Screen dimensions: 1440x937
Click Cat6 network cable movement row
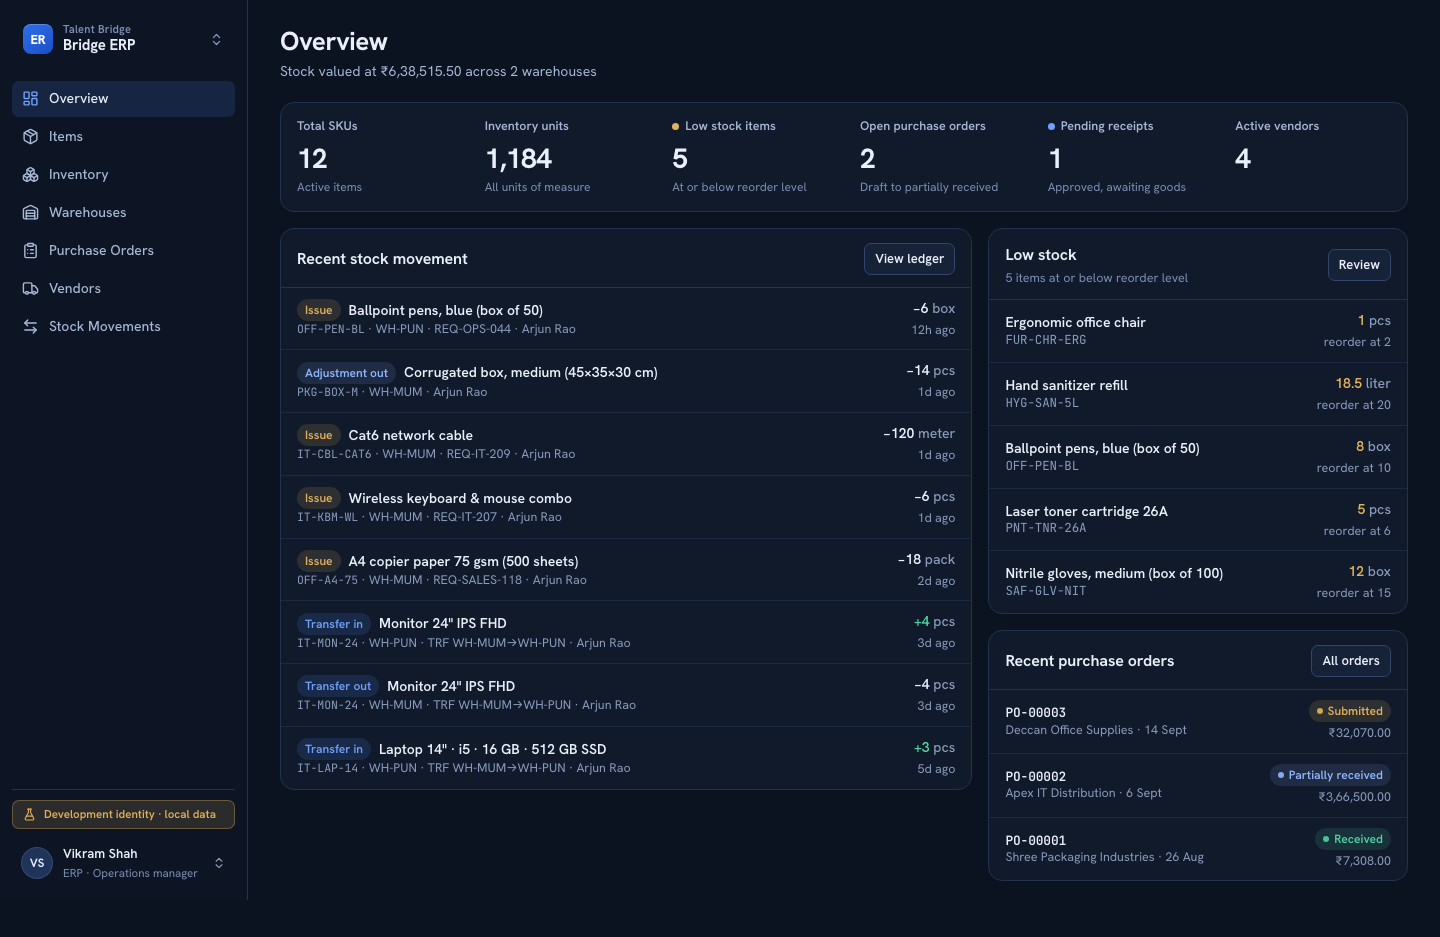626,444
